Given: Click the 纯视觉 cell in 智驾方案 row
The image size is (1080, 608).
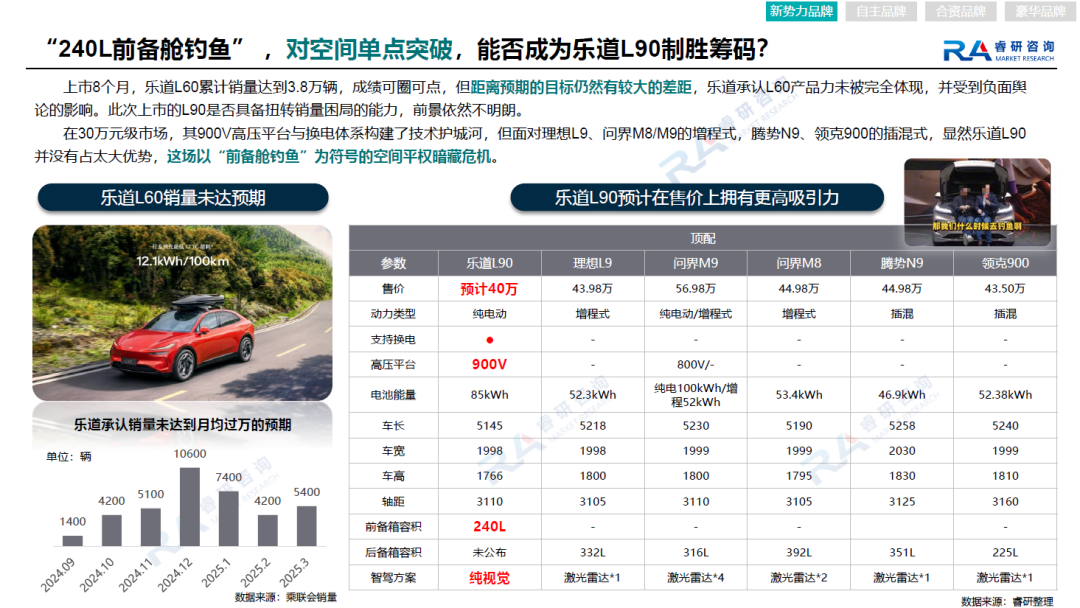Looking at the screenshot, I should (490, 578).
